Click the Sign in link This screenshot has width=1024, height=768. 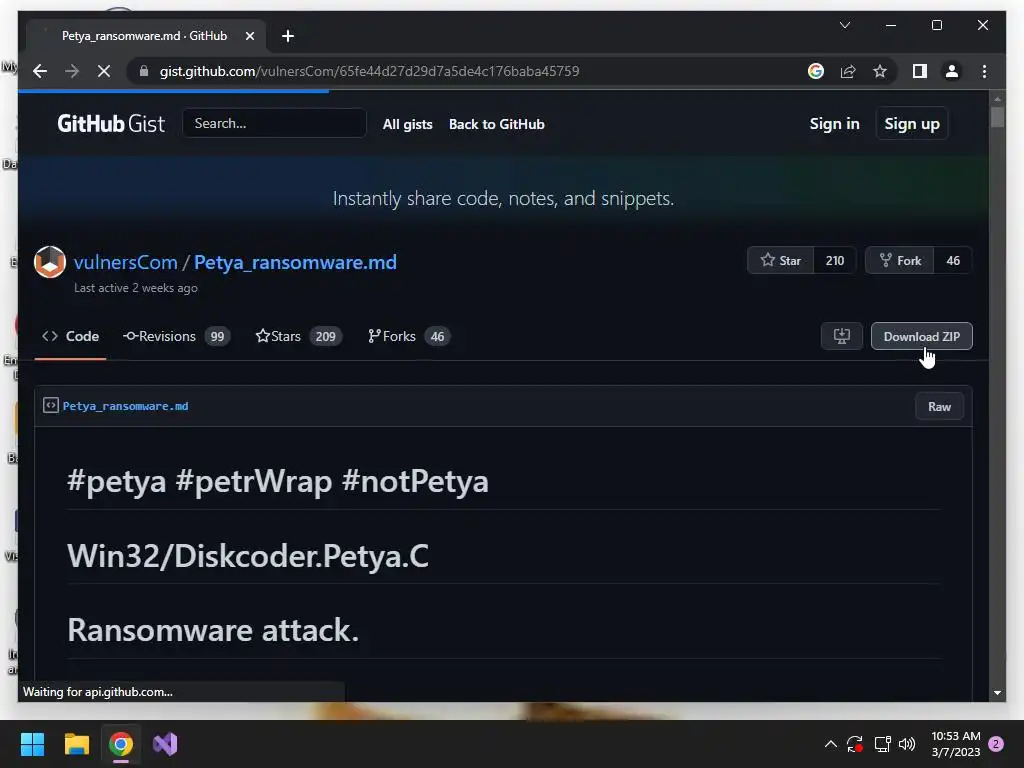click(834, 123)
